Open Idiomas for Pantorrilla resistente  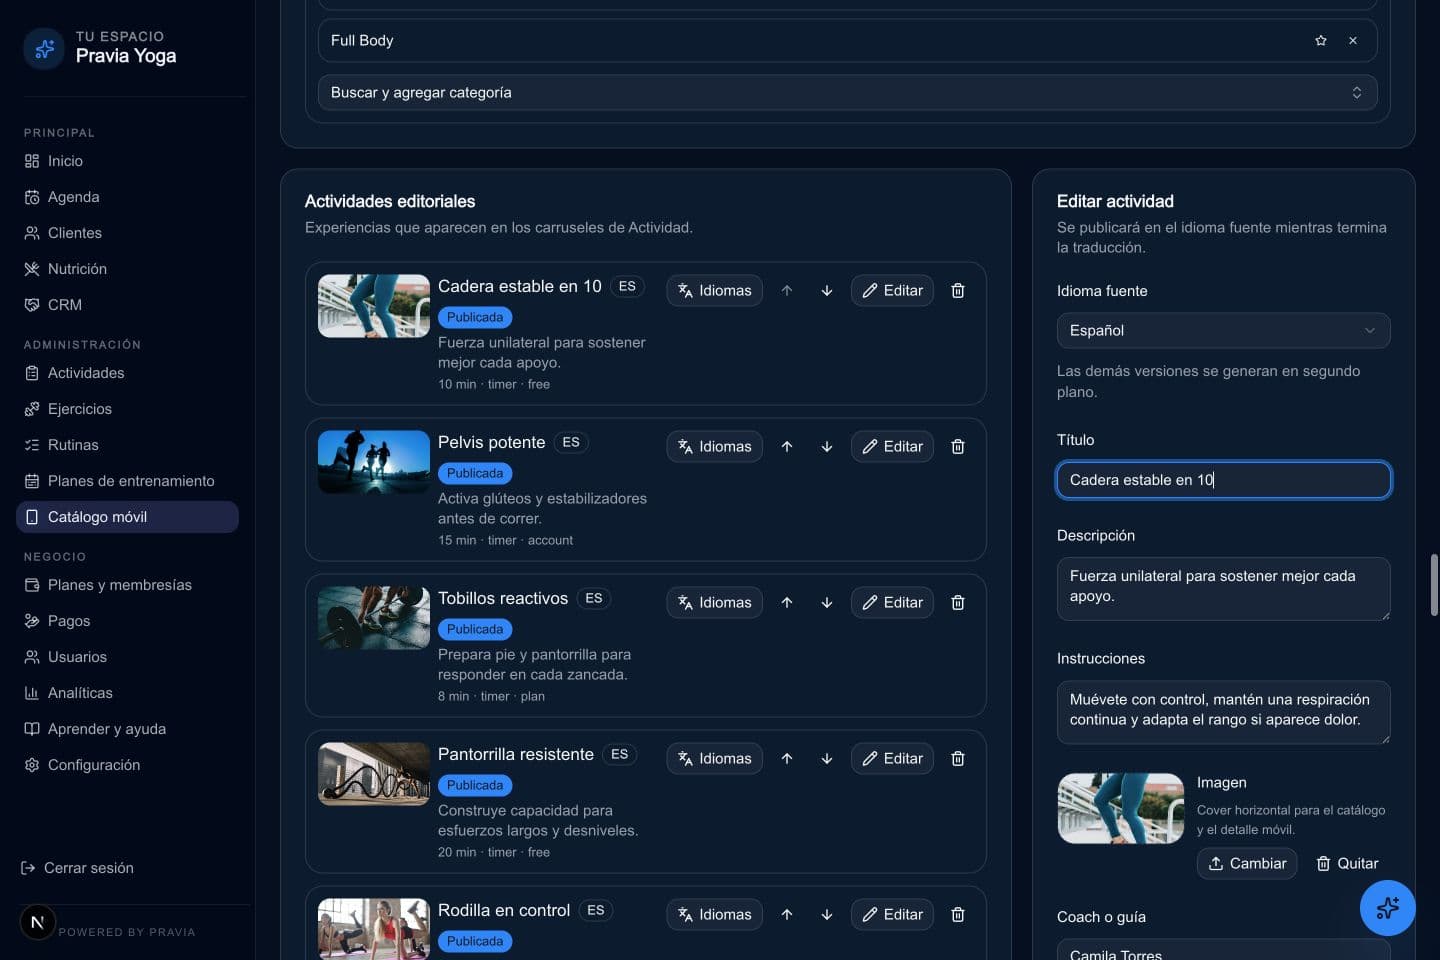[x=715, y=758]
